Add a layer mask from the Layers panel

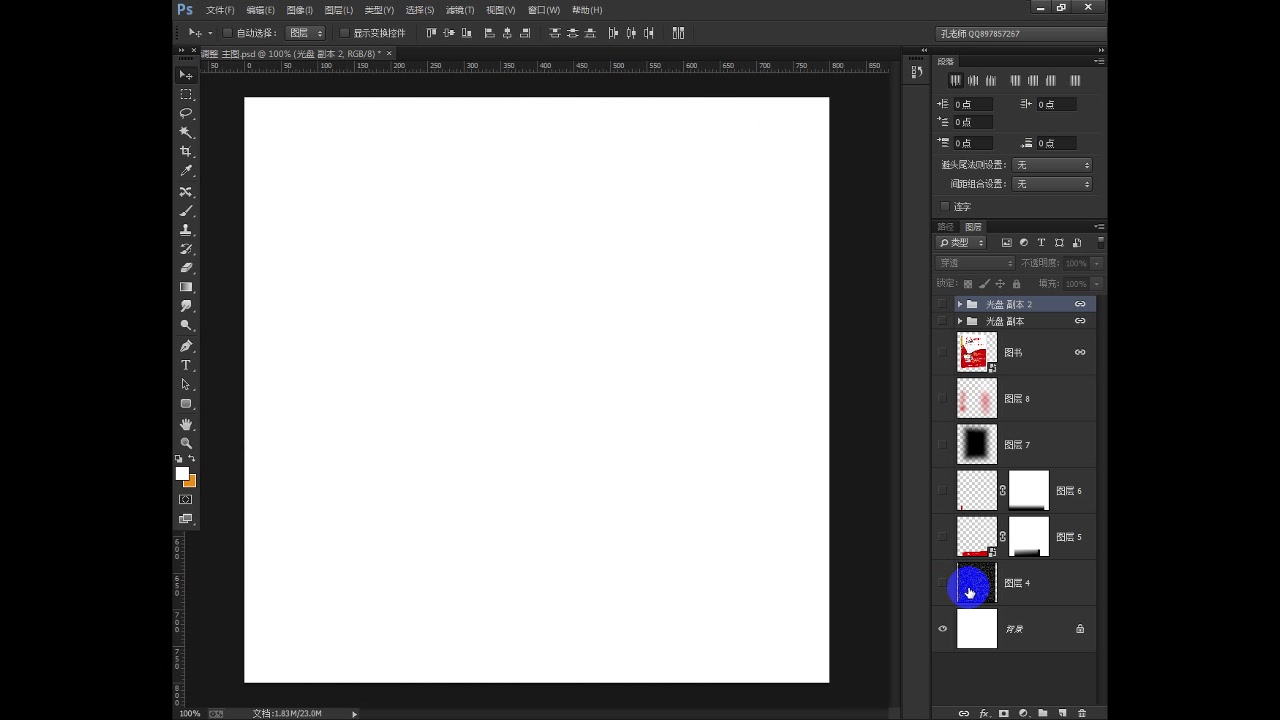[x=1003, y=713]
